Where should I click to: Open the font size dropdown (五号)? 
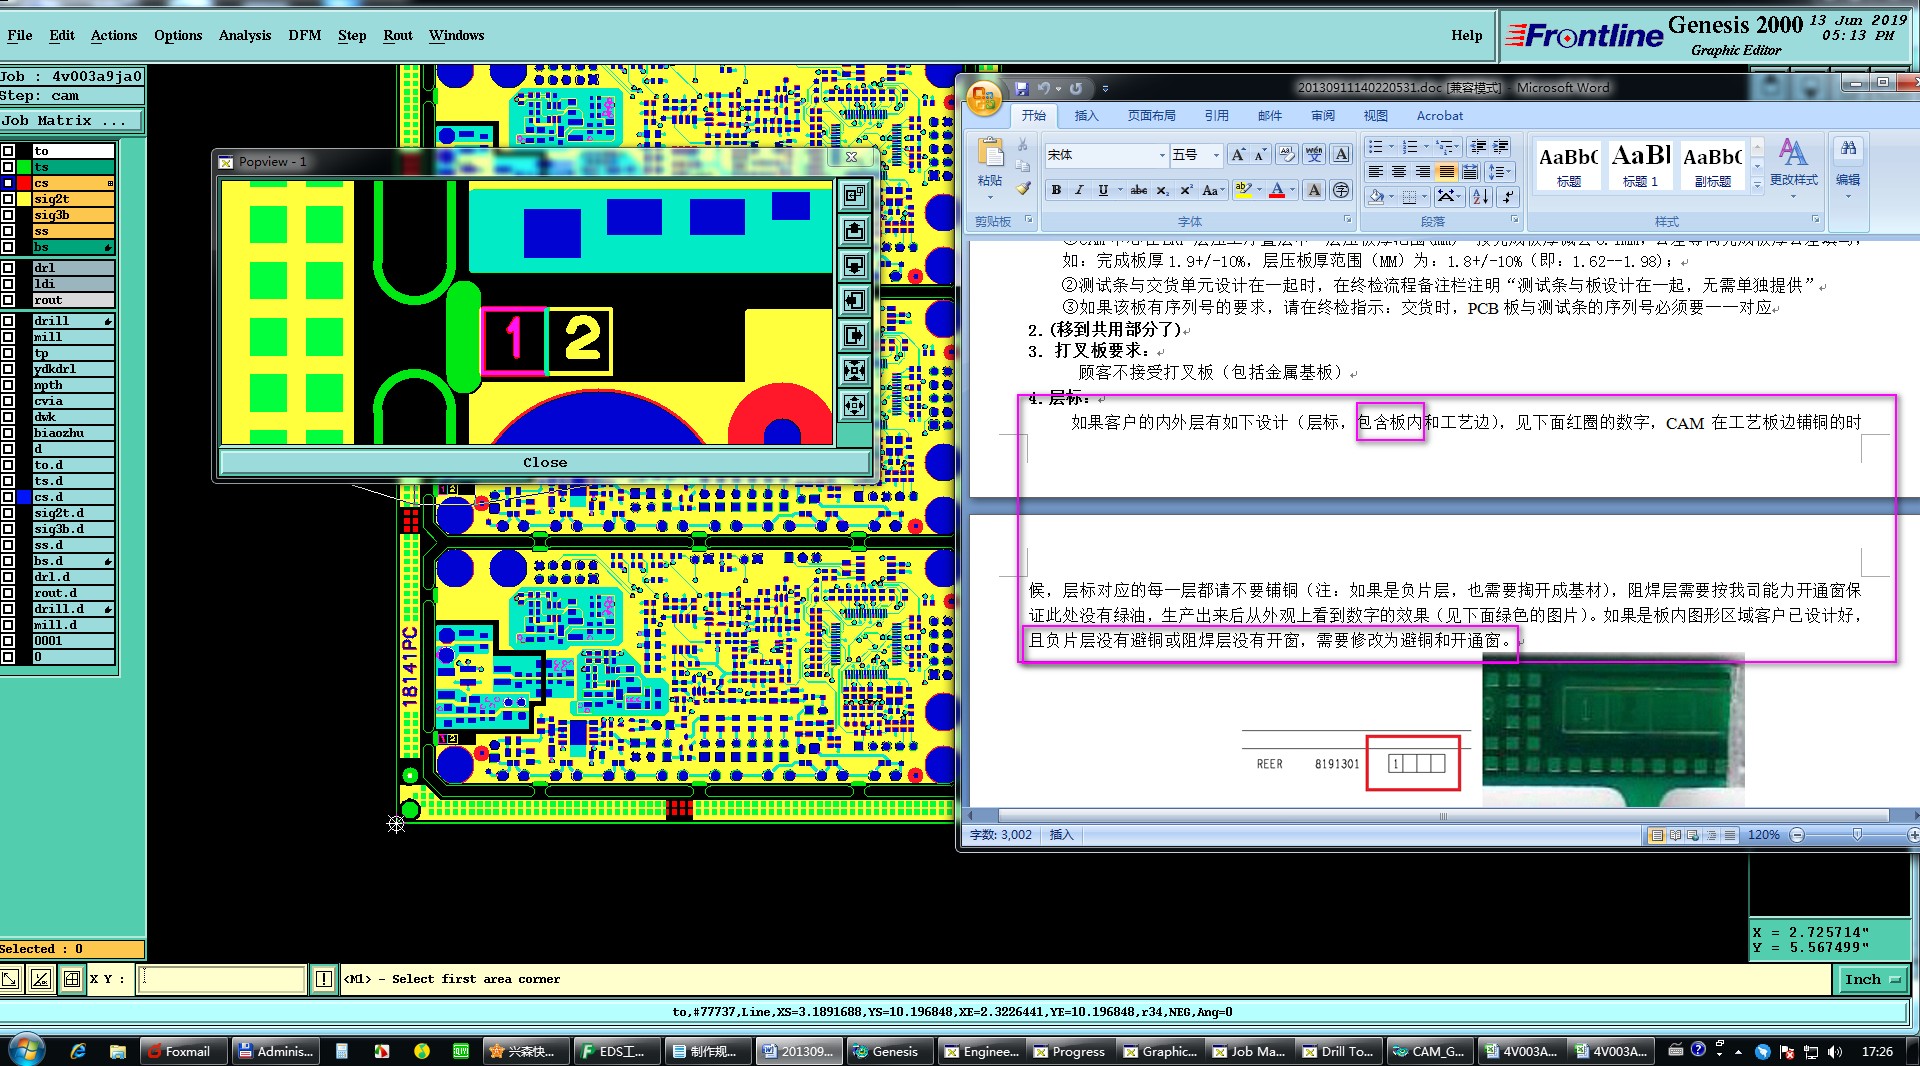click(x=1216, y=155)
